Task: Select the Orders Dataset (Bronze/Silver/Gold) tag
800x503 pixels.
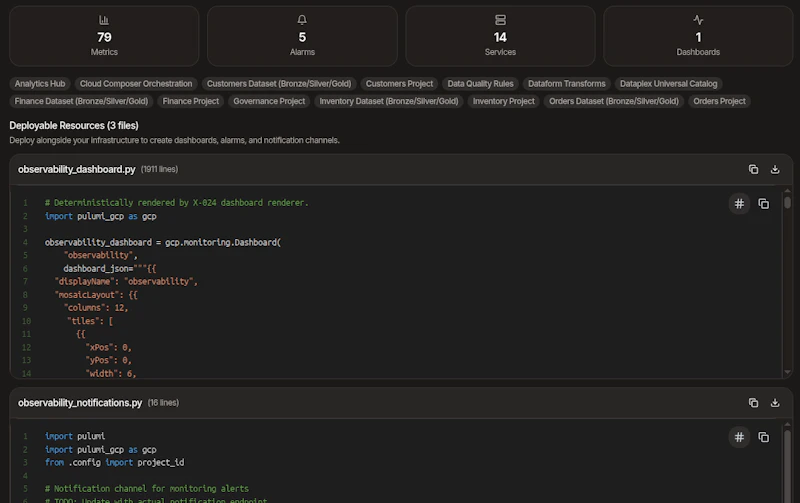Action: [x=614, y=101]
